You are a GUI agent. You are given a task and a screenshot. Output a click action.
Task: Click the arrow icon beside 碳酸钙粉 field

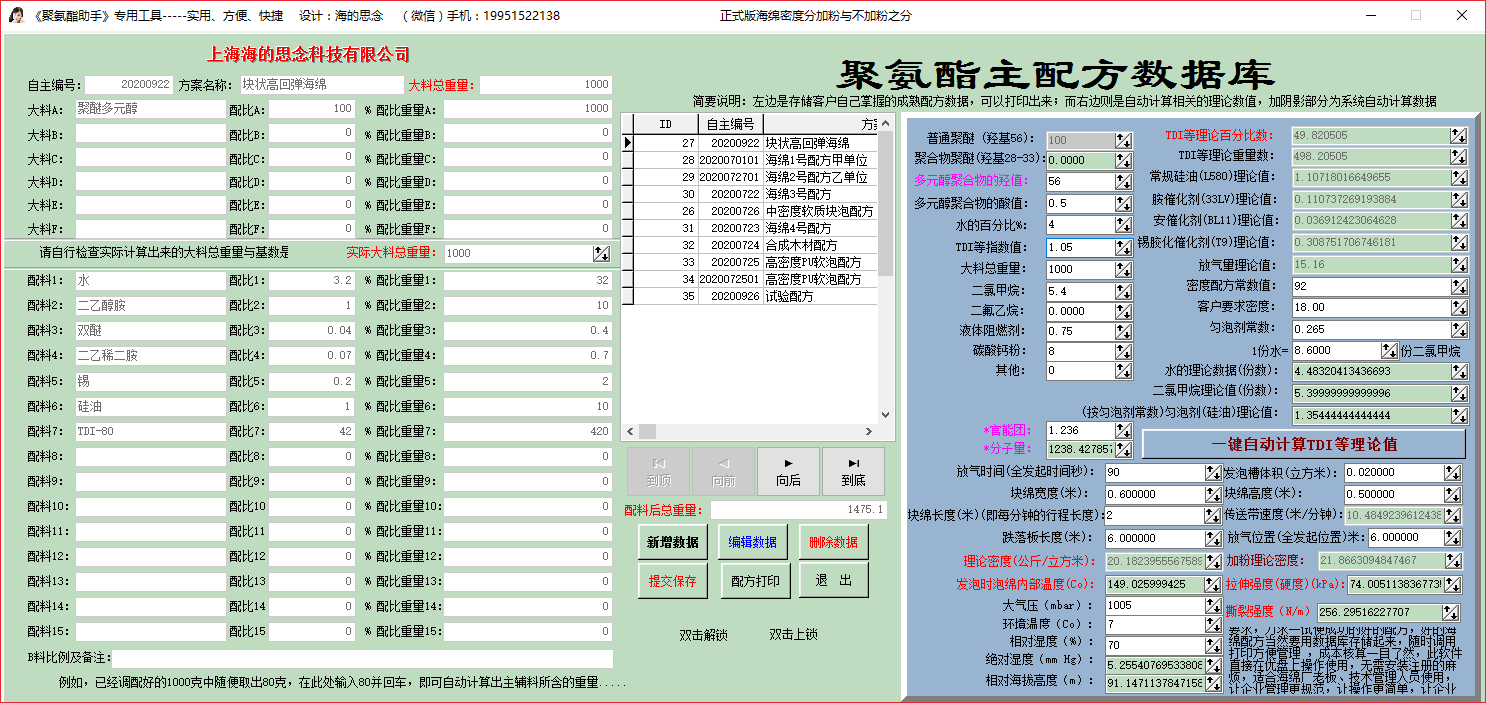tap(1123, 352)
